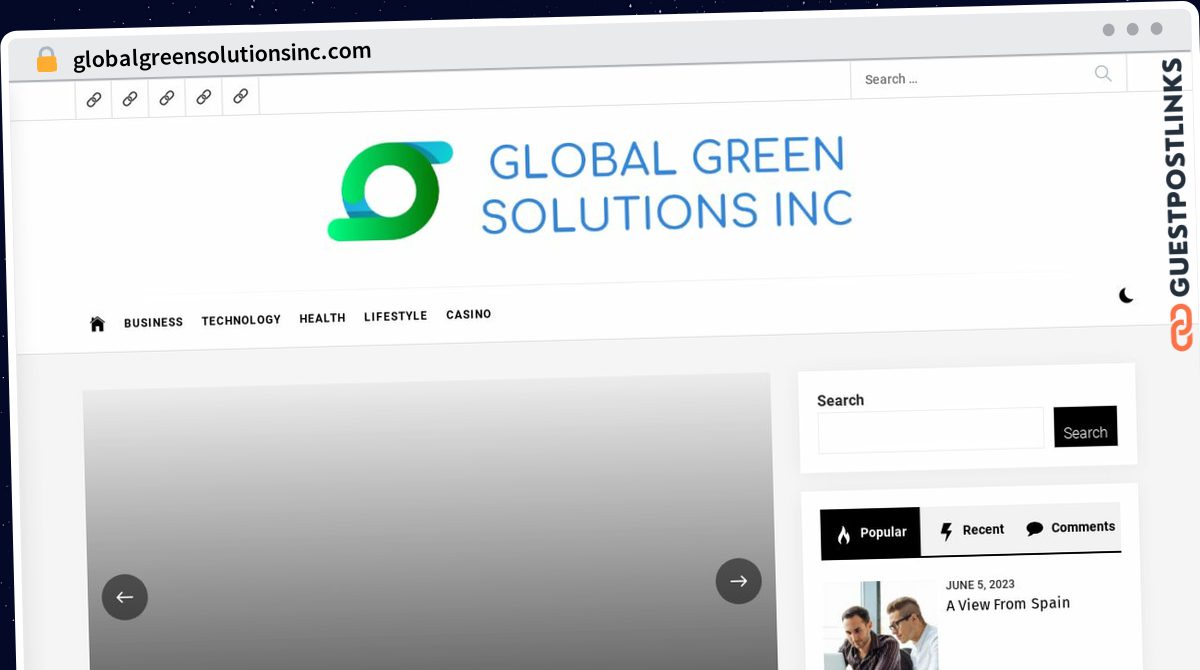Click the third link icon in top bar
The width and height of the screenshot is (1200, 670).
pos(167,98)
